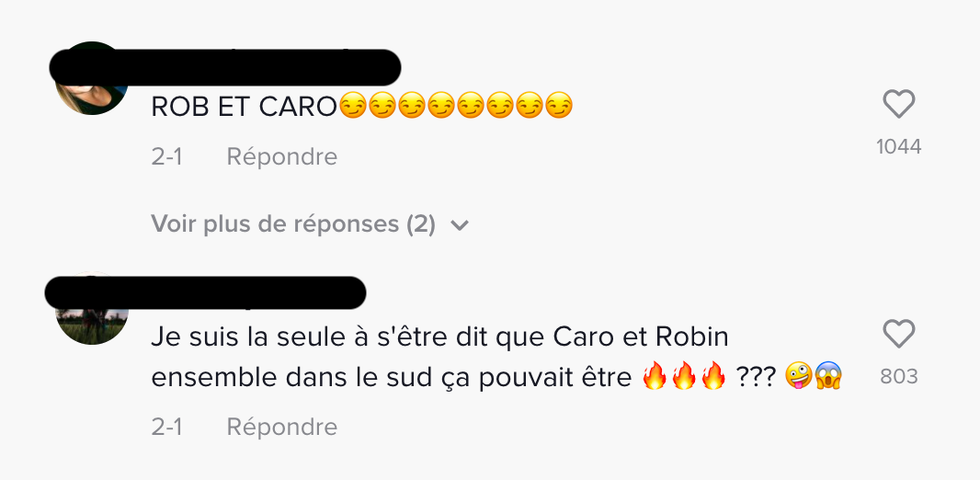Open the second commenter's redacted username
The height and width of the screenshot is (480, 980).
point(206,292)
